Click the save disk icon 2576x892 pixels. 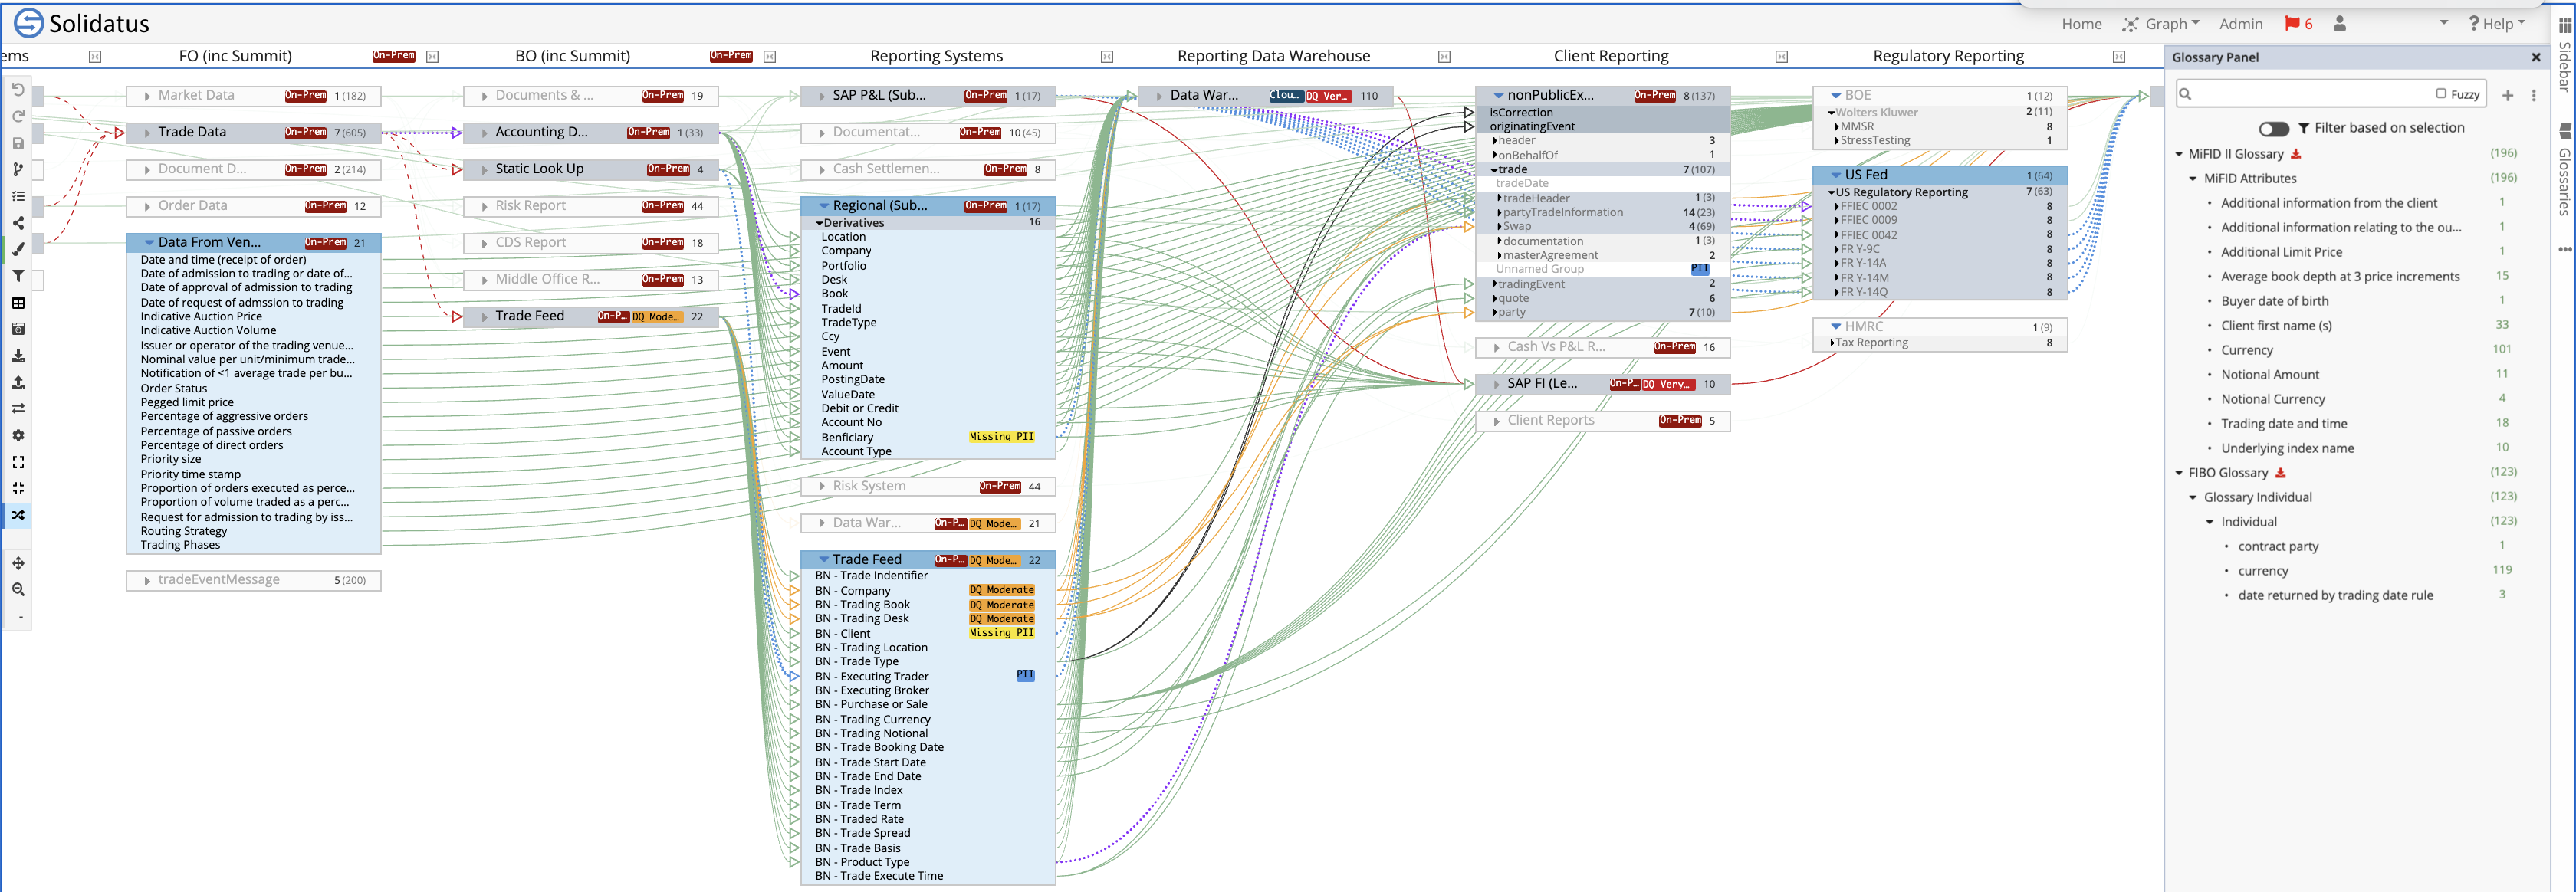click(x=18, y=143)
